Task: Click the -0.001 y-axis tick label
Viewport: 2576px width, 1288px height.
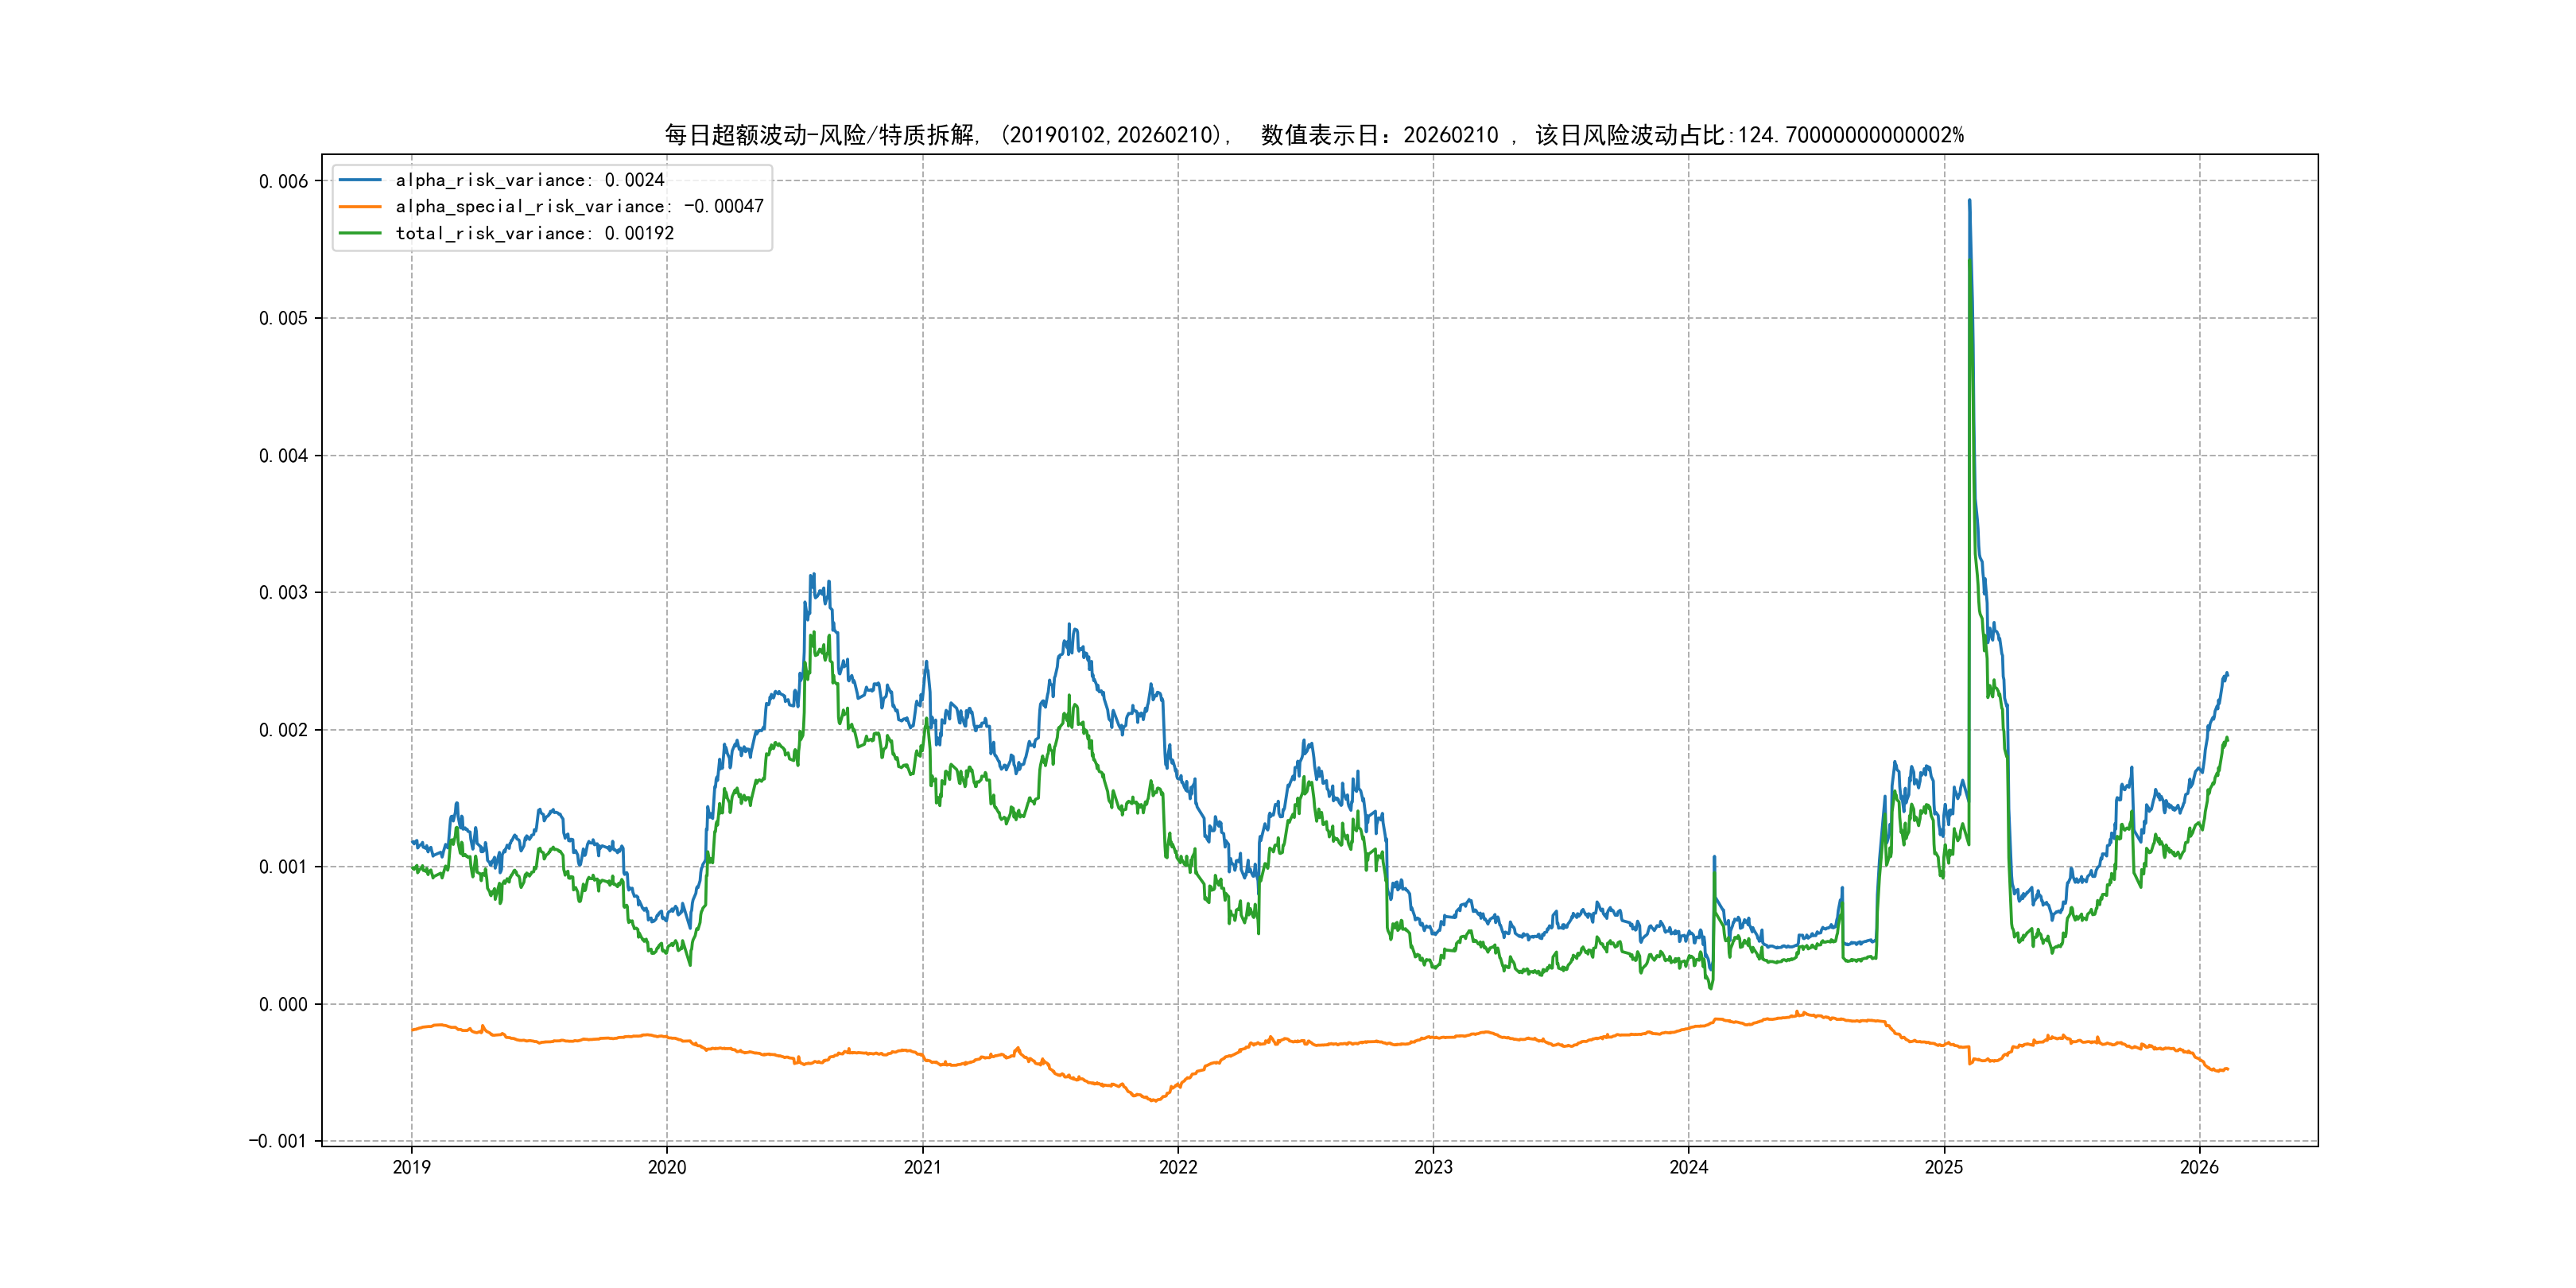Action: click(x=278, y=1141)
